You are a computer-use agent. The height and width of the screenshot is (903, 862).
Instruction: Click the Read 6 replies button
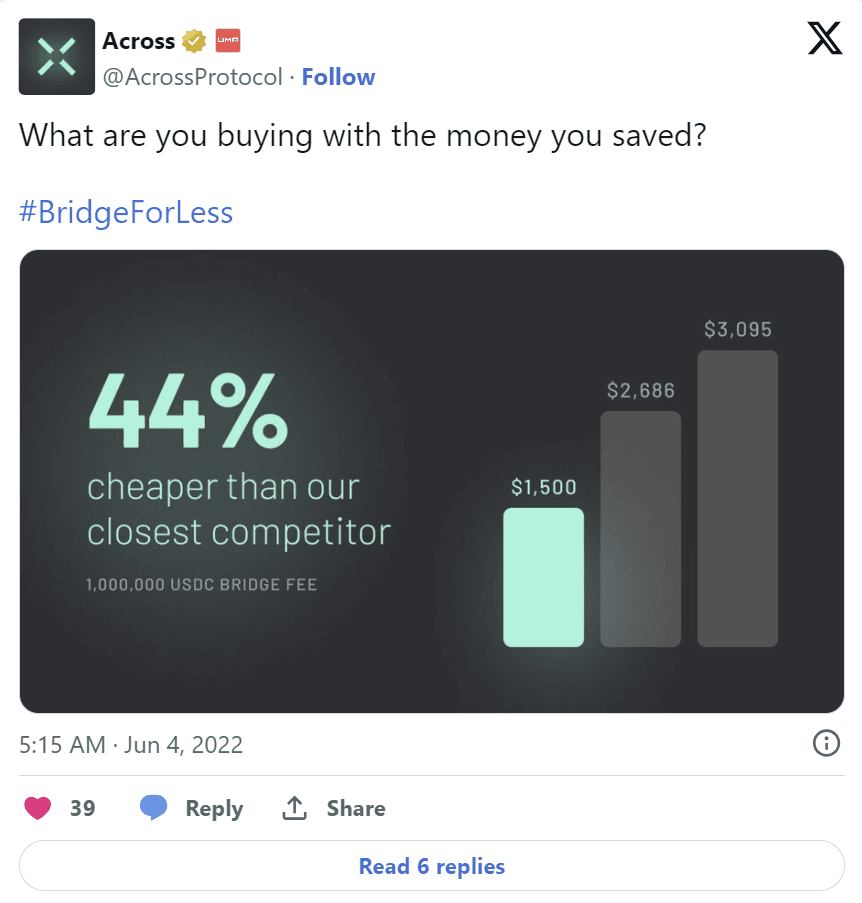point(431,866)
